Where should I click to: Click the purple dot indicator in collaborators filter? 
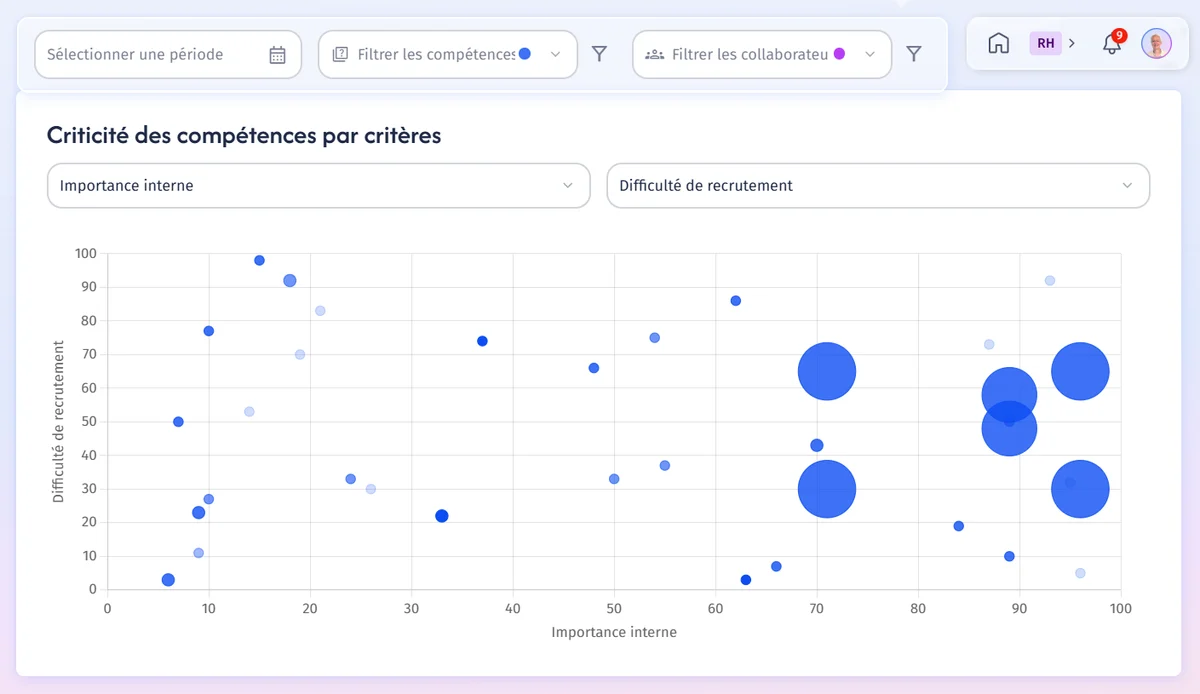[839, 54]
